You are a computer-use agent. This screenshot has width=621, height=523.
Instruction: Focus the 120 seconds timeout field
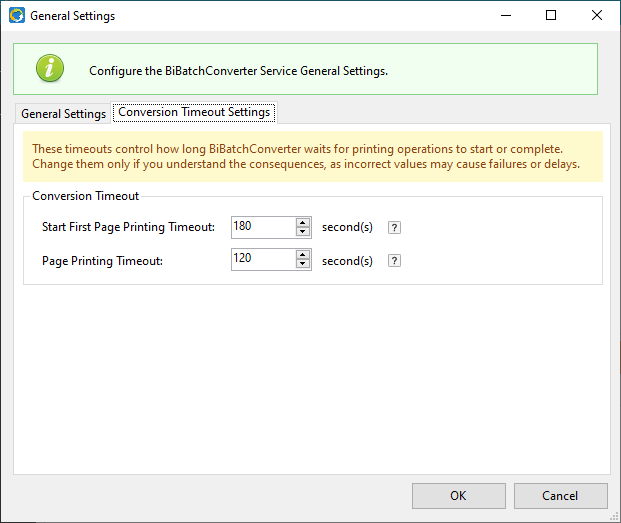(x=263, y=259)
